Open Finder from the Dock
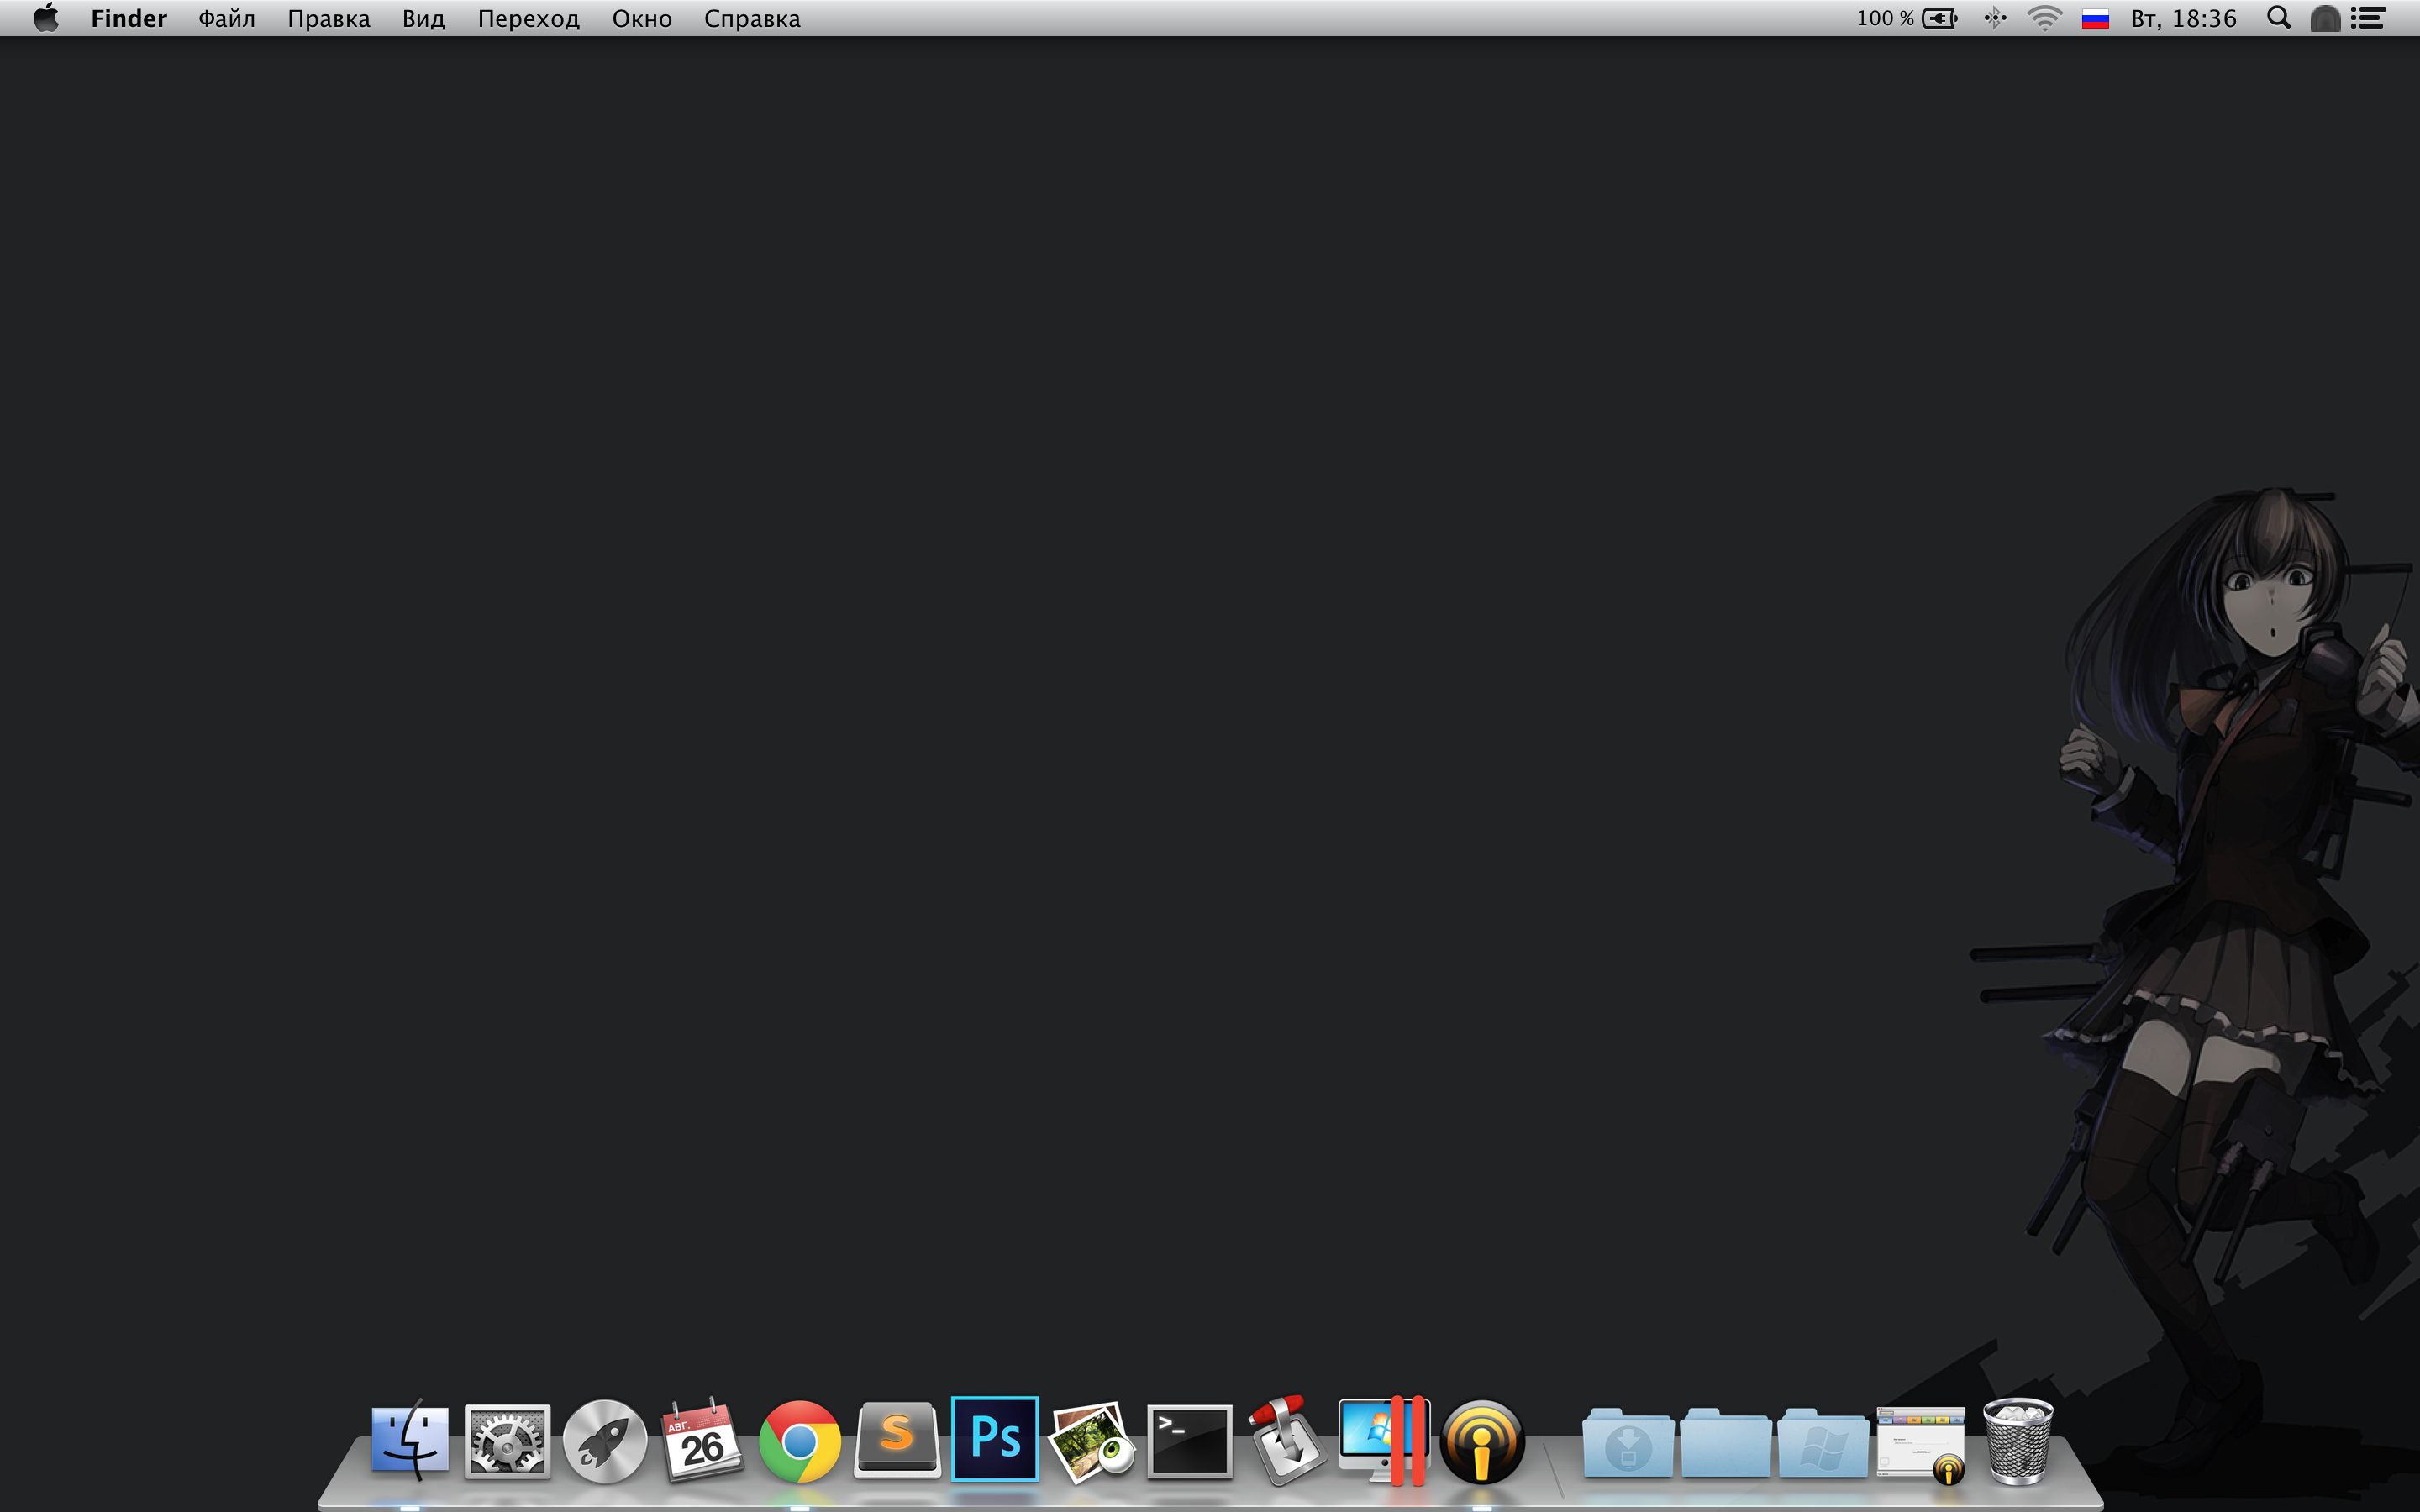This screenshot has height=1512, width=2420. pos(409,1440)
